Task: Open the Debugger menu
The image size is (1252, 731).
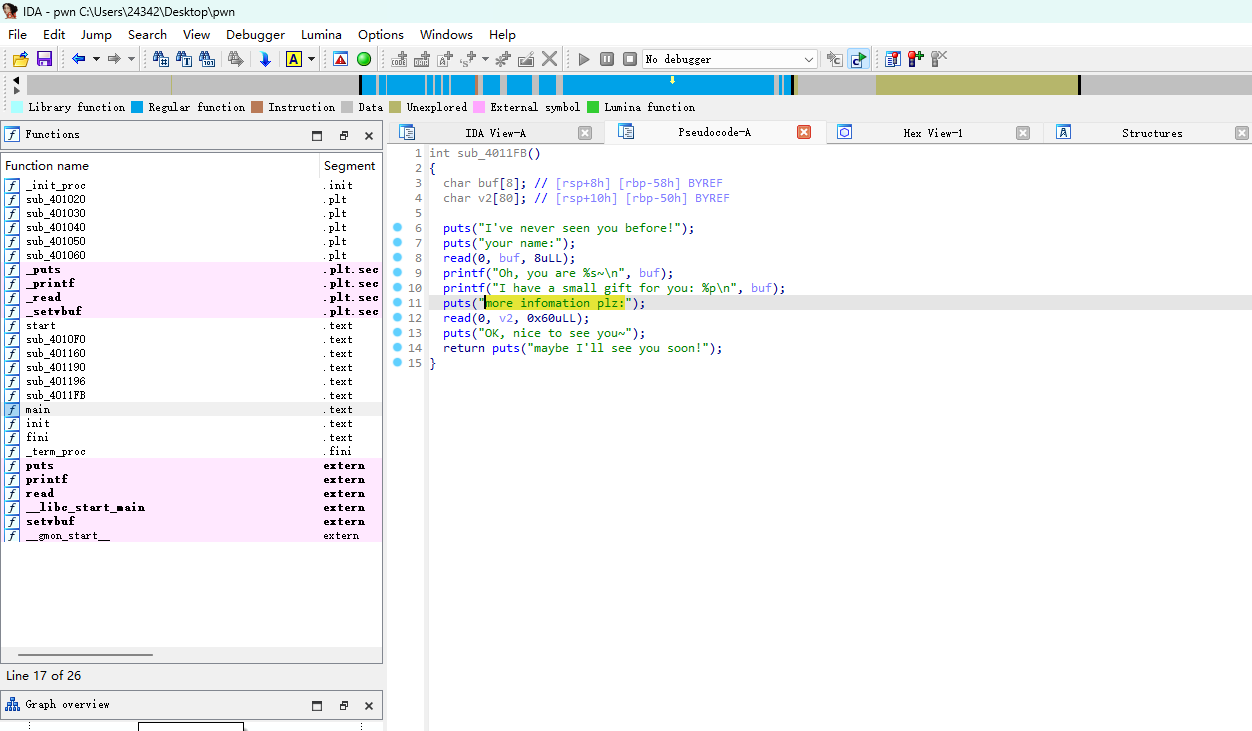Action: [x=255, y=34]
